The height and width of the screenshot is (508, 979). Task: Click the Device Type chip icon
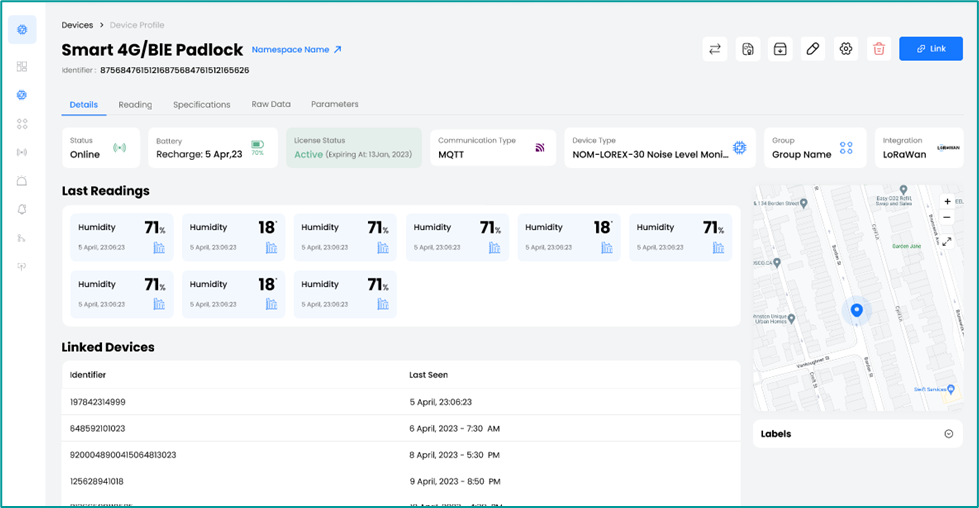click(739, 148)
